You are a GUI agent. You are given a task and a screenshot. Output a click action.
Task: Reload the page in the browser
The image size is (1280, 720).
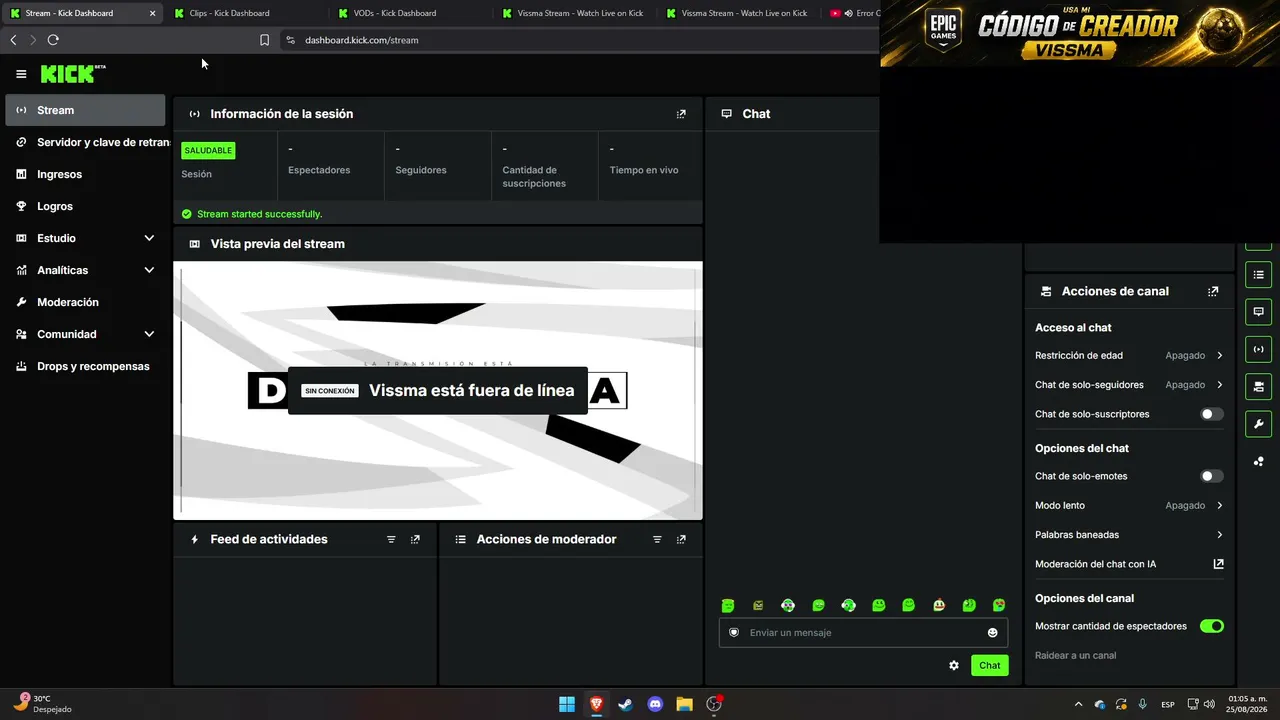tap(53, 40)
